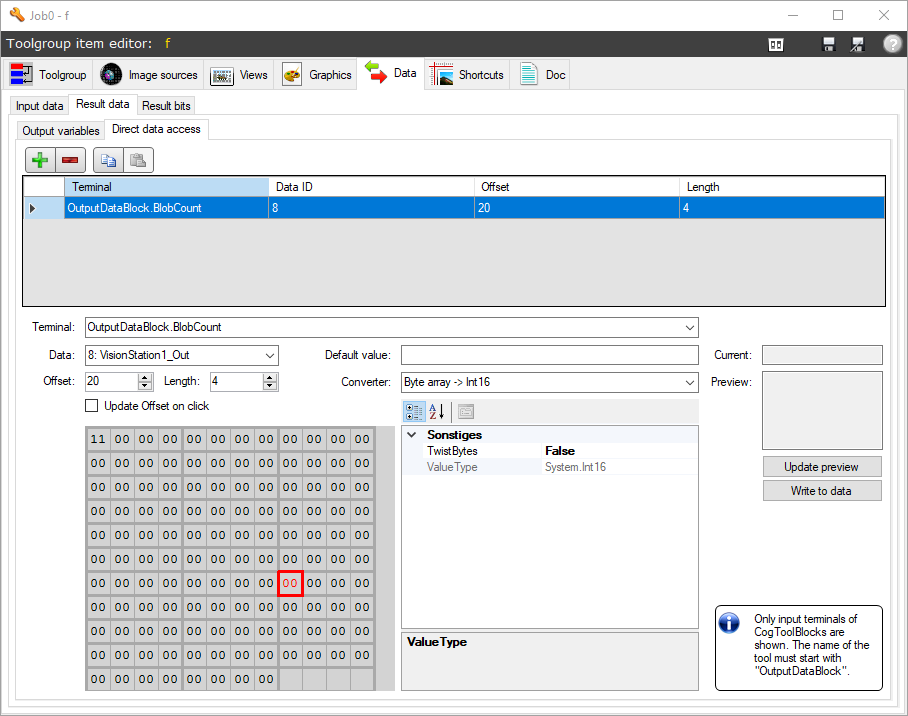
Task: Click the save-as icon in header
Action: (x=857, y=45)
